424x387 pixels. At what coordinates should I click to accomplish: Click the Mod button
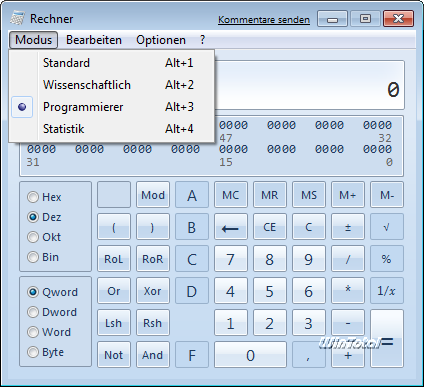pos(153,195)
